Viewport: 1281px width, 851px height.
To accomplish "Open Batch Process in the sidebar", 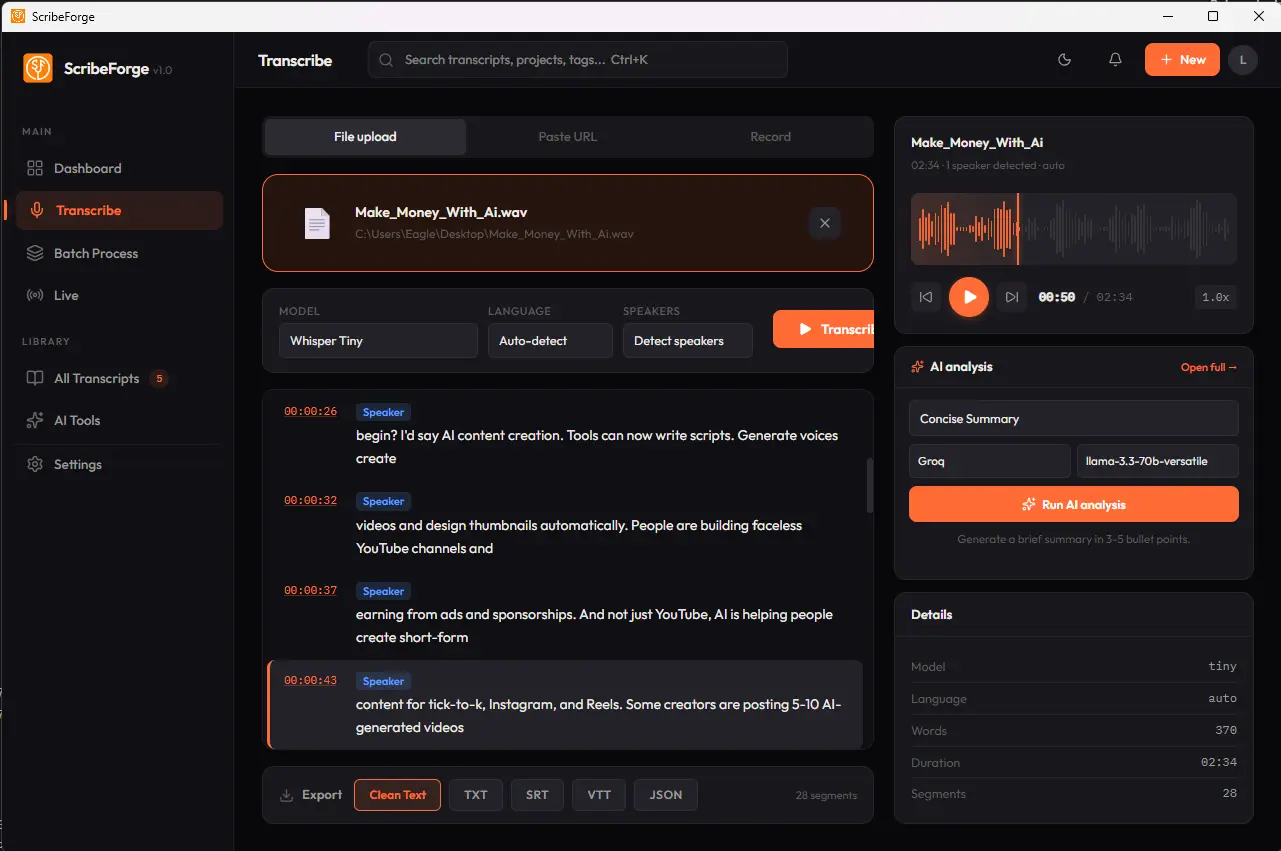I will (96, 253).
